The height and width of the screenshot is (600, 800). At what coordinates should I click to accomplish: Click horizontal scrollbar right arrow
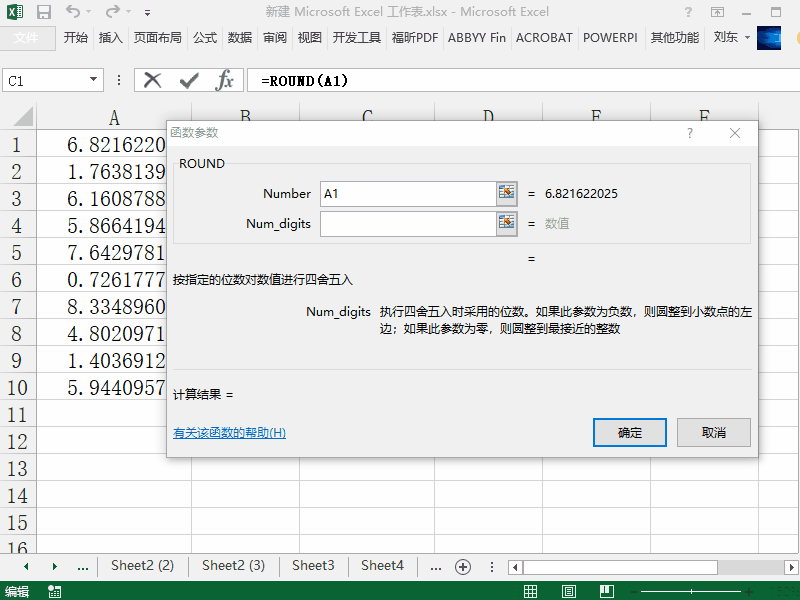tap(791, 567)
